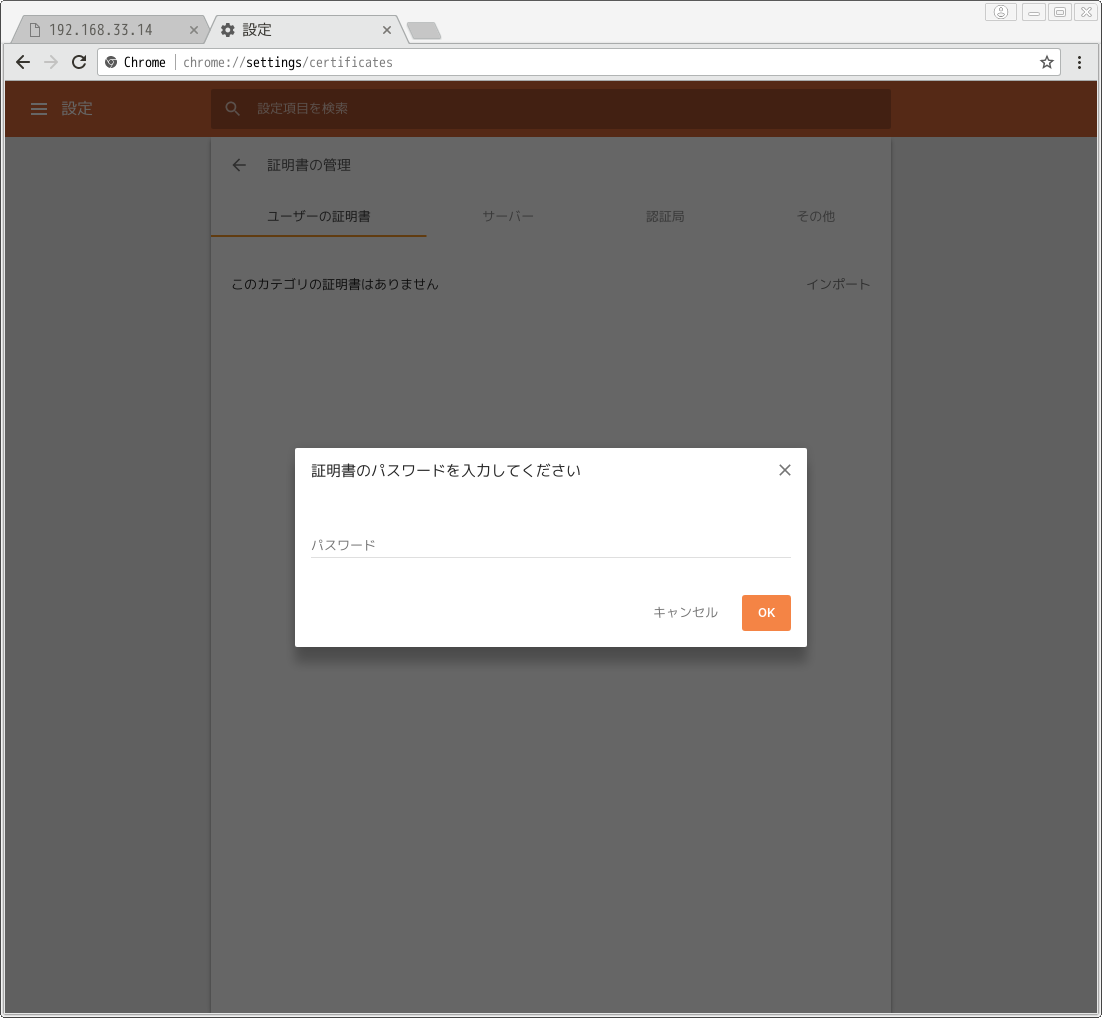This screenshot has width=1102, height=1018.
Task: Click the OK button in password dialog
Action: click(766, 613)
